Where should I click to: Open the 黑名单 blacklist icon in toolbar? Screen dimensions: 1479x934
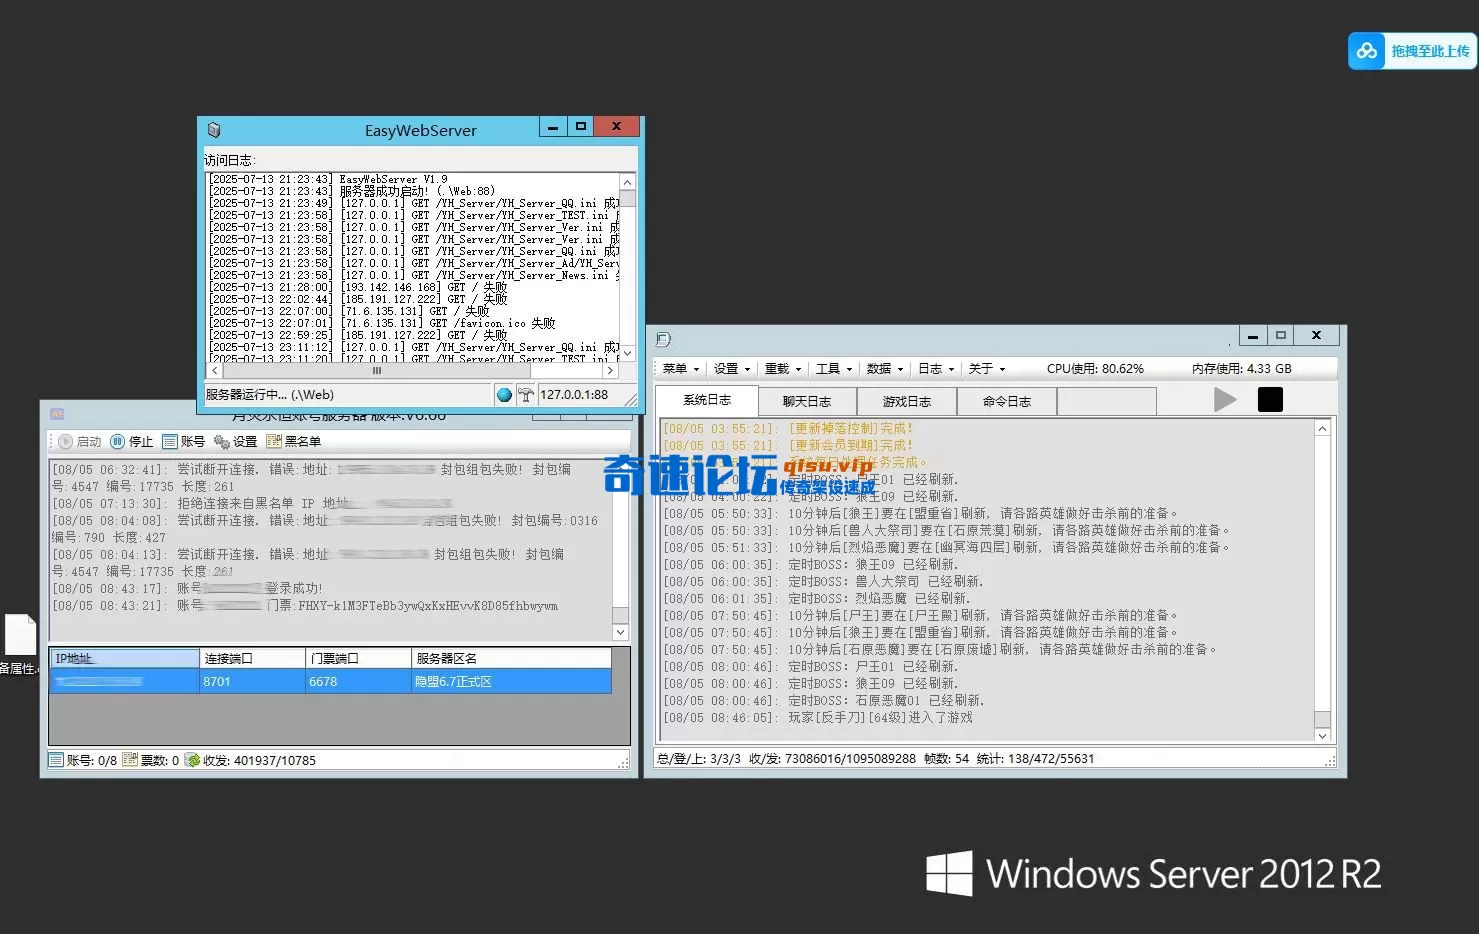point(274,441)
